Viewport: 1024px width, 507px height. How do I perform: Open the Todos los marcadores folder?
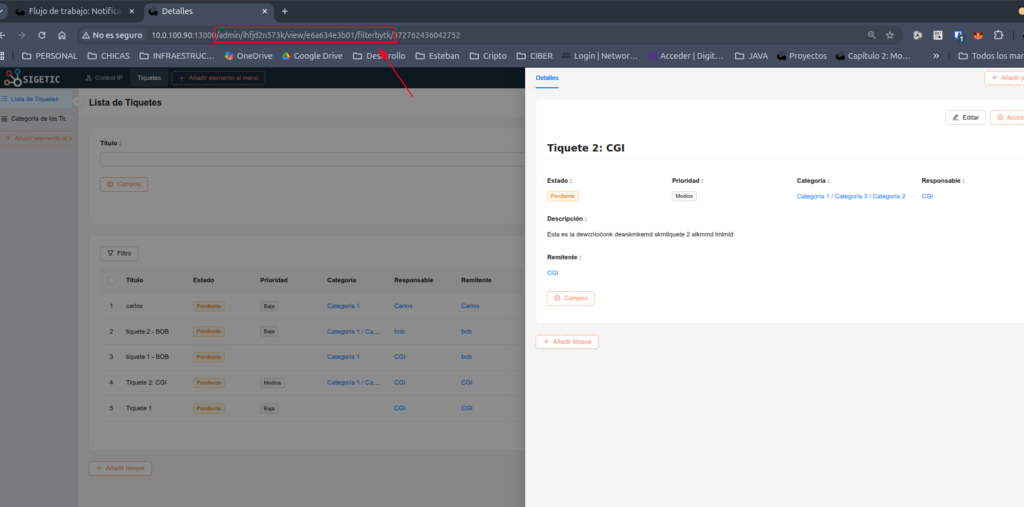[x=991, y=56]
